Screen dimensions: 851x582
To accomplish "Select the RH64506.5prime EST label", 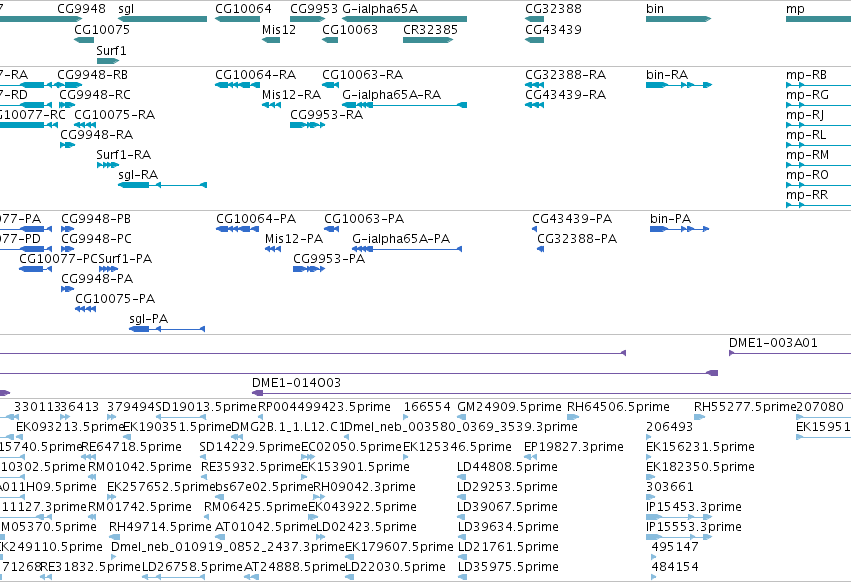I will coord(618,407).
